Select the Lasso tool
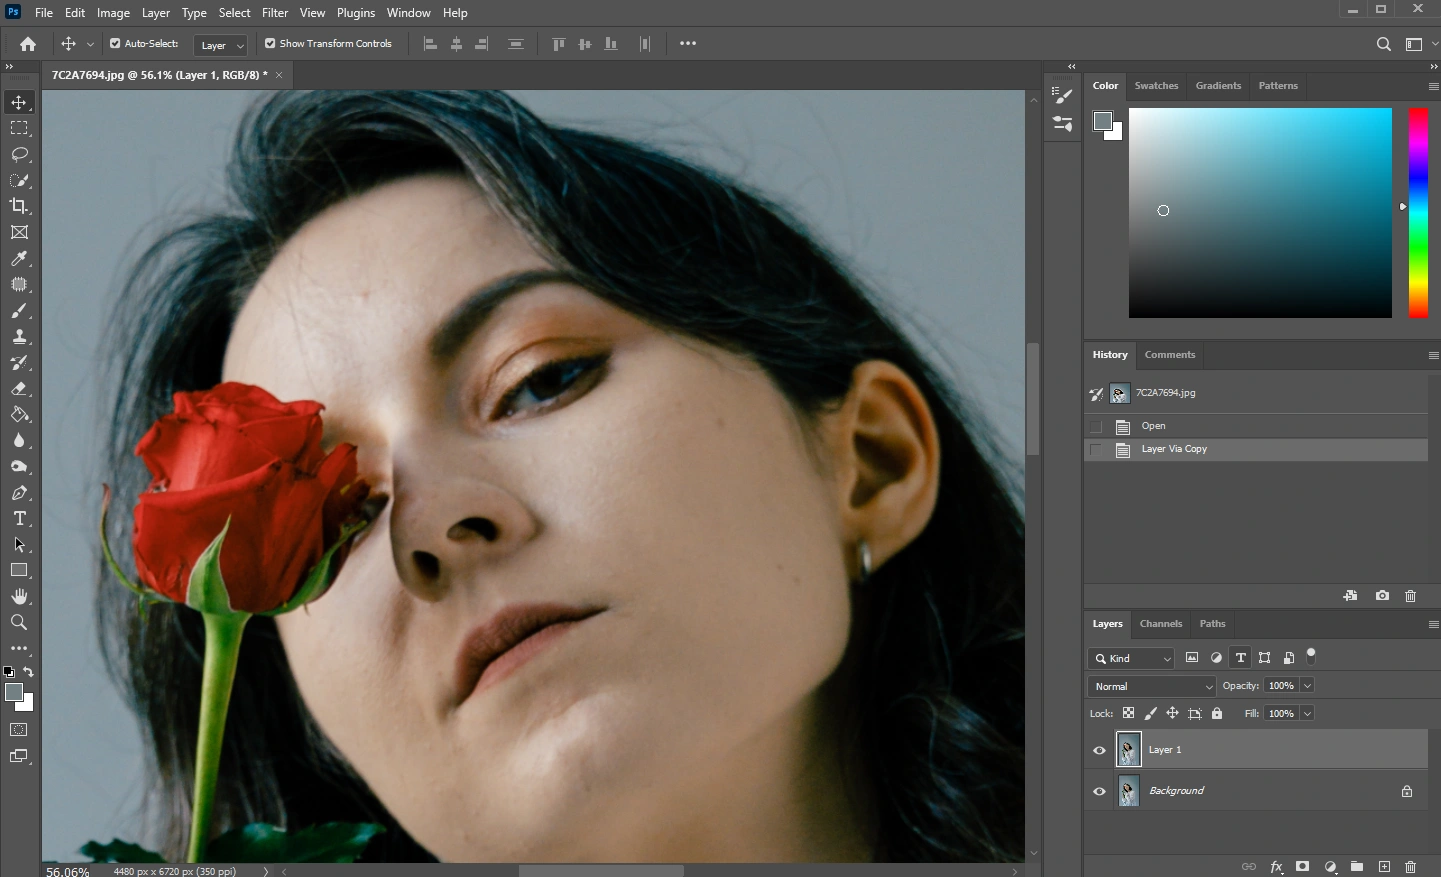1441x877 pixels. point(19,154)
